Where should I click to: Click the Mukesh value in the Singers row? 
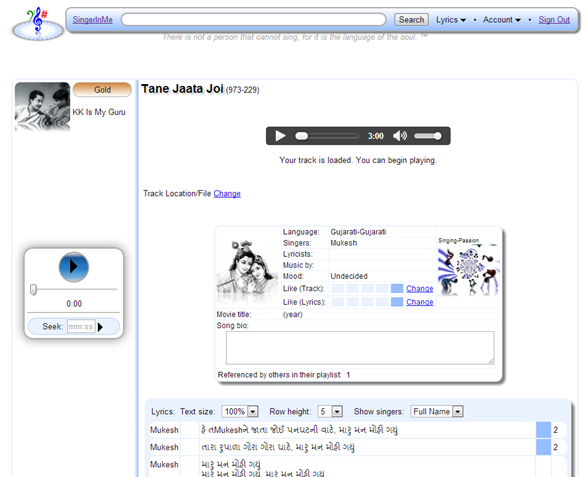tap(344, 243)
